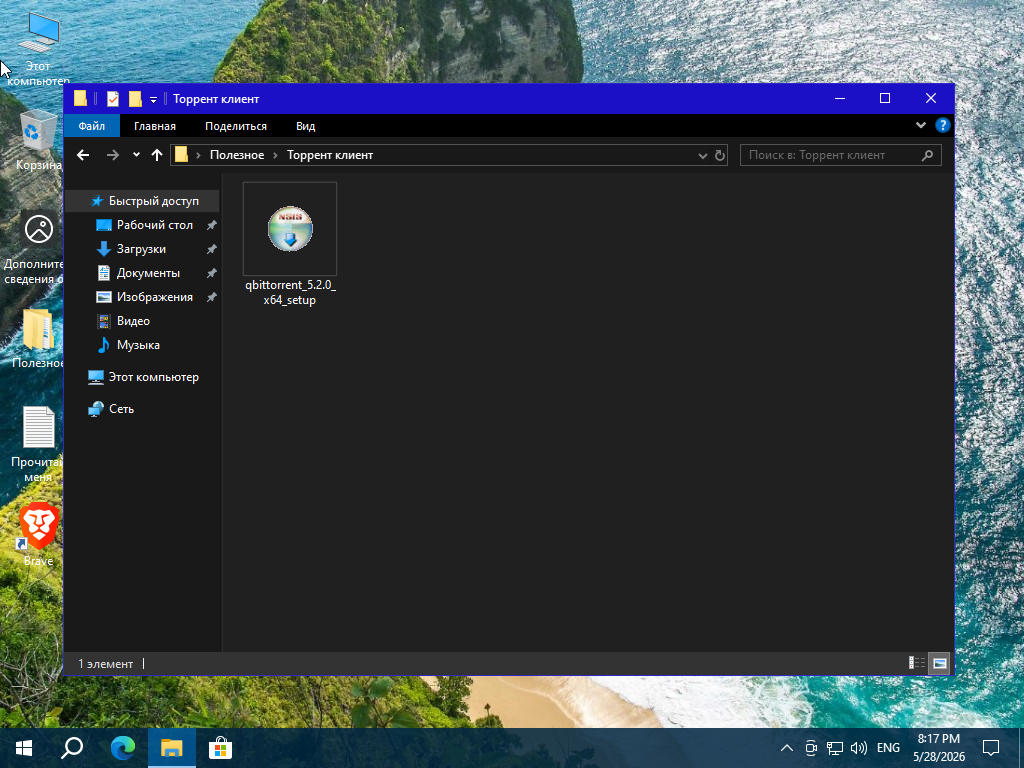Click the Торрент клиент breadcrumb segment
Image resolution: width=1024 pixels, height=768 pixels.
tap(330, 155)
